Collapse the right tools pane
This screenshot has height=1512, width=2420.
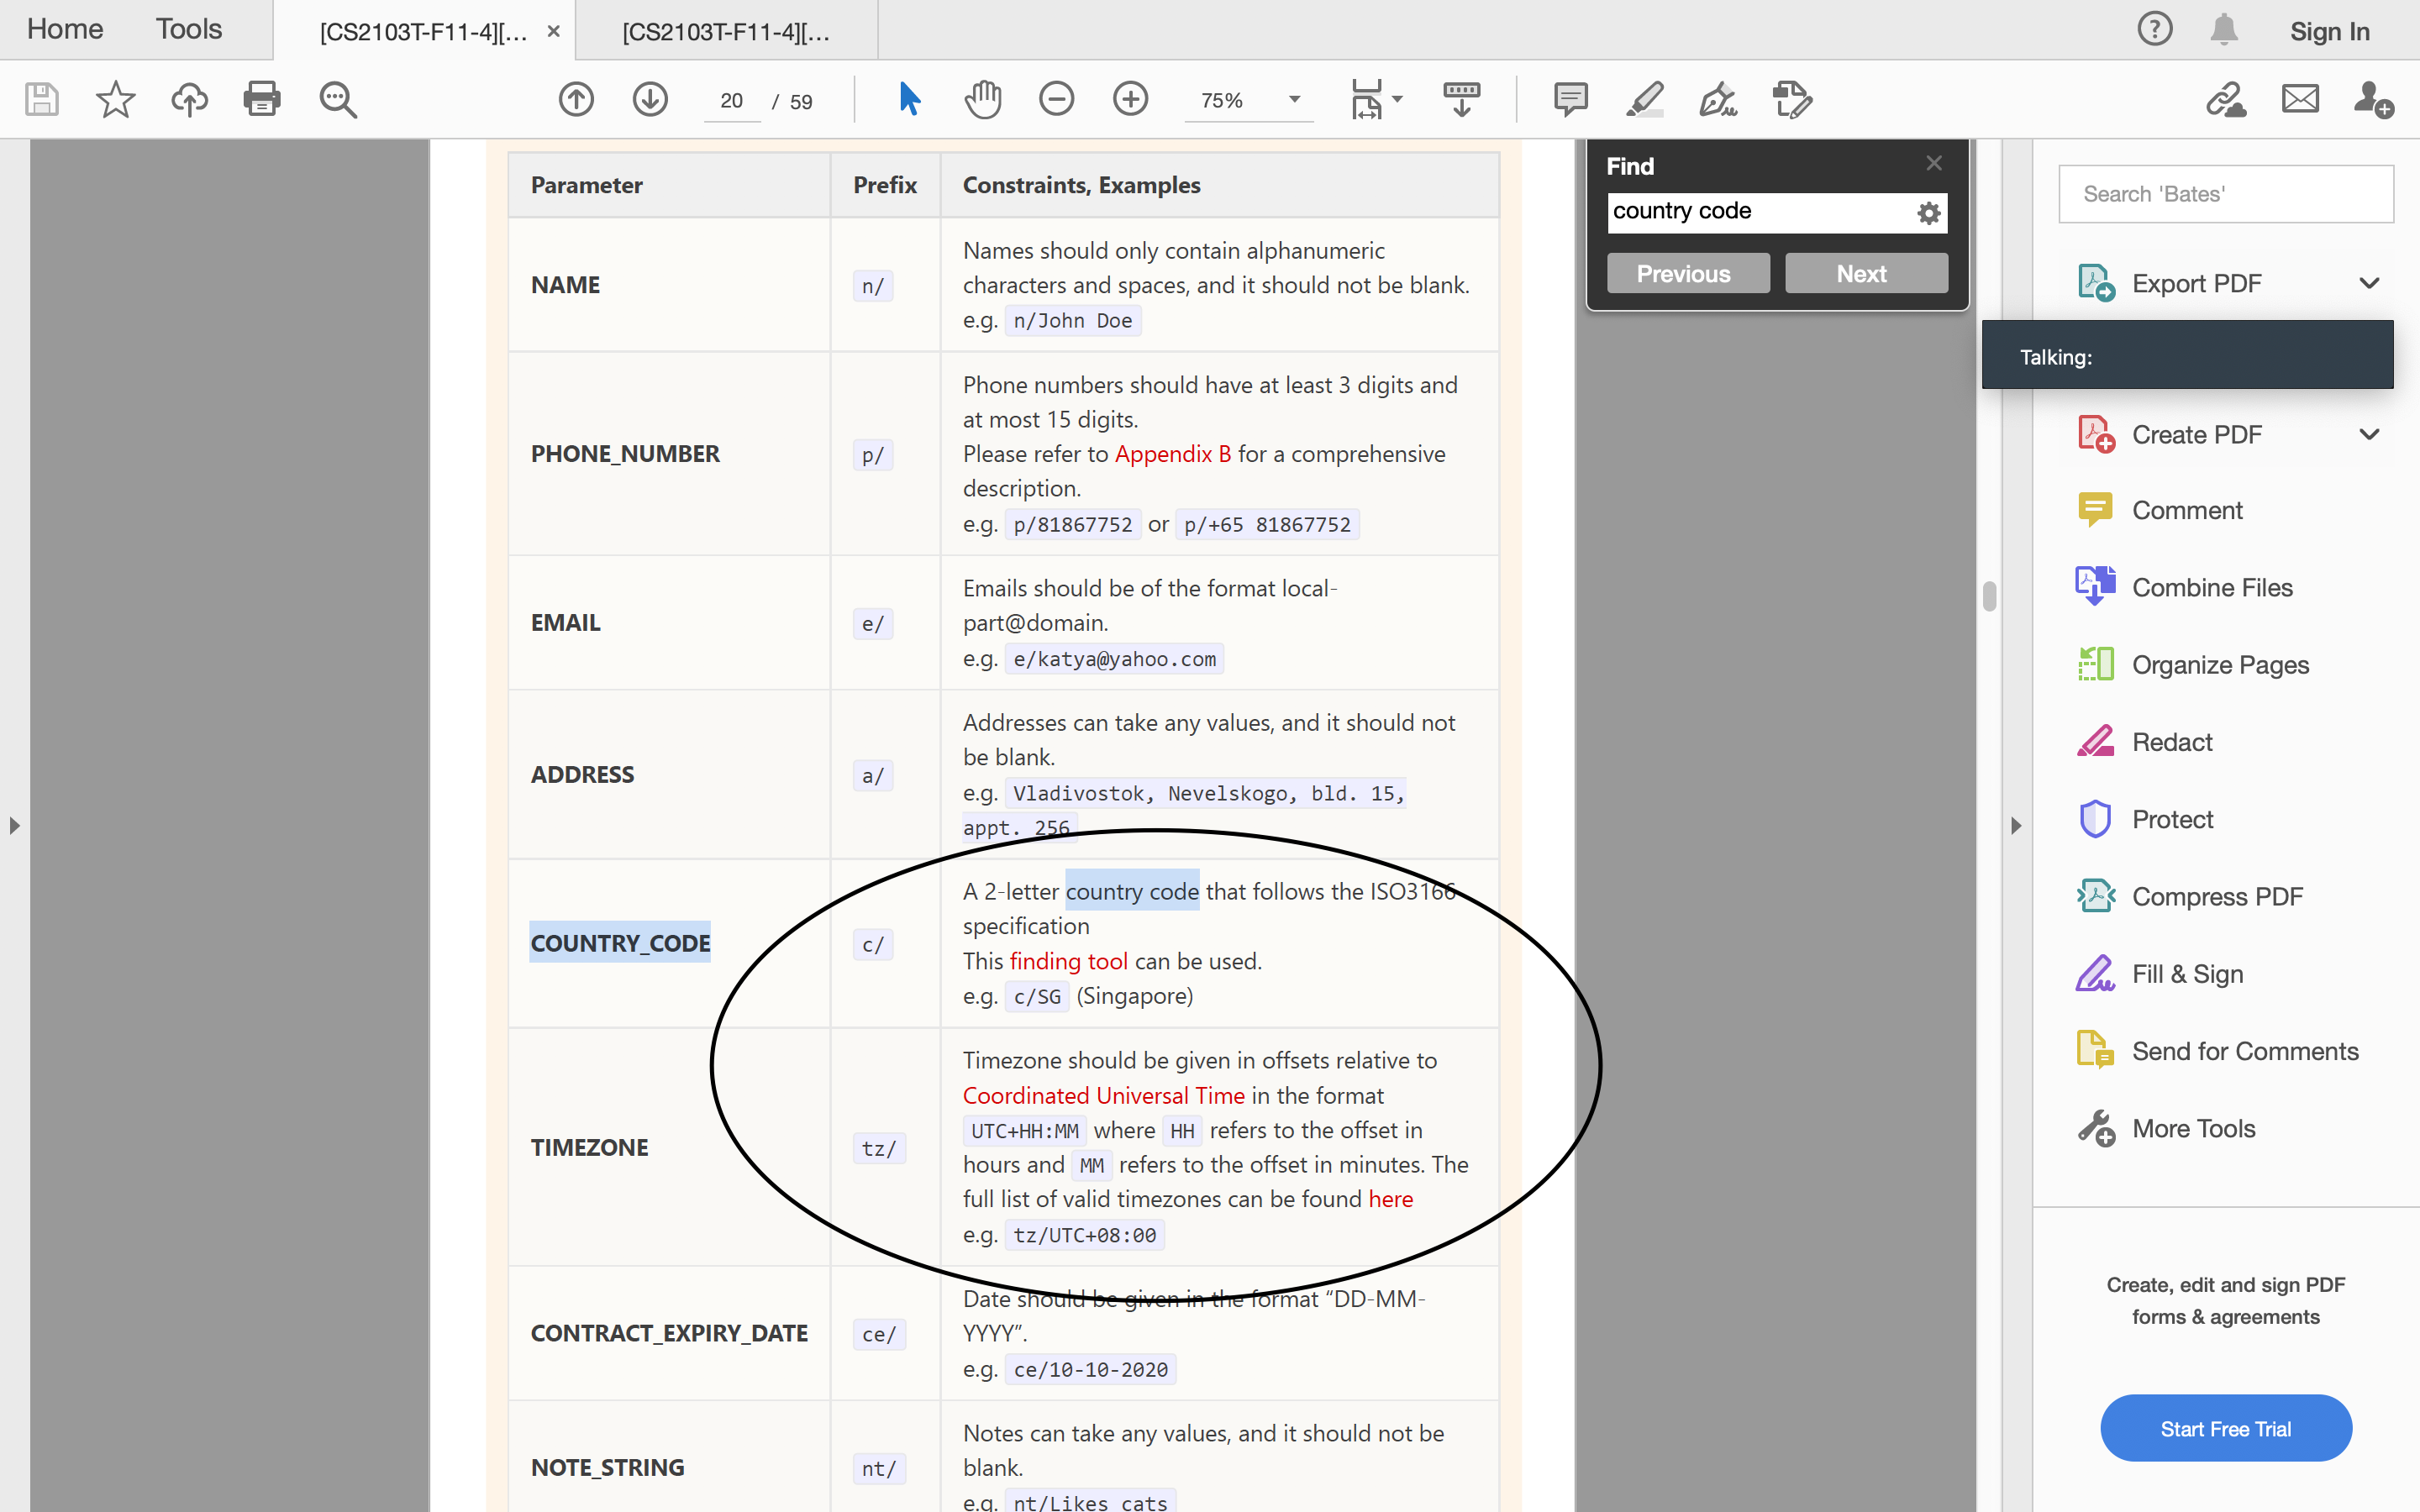point(2015,825)
